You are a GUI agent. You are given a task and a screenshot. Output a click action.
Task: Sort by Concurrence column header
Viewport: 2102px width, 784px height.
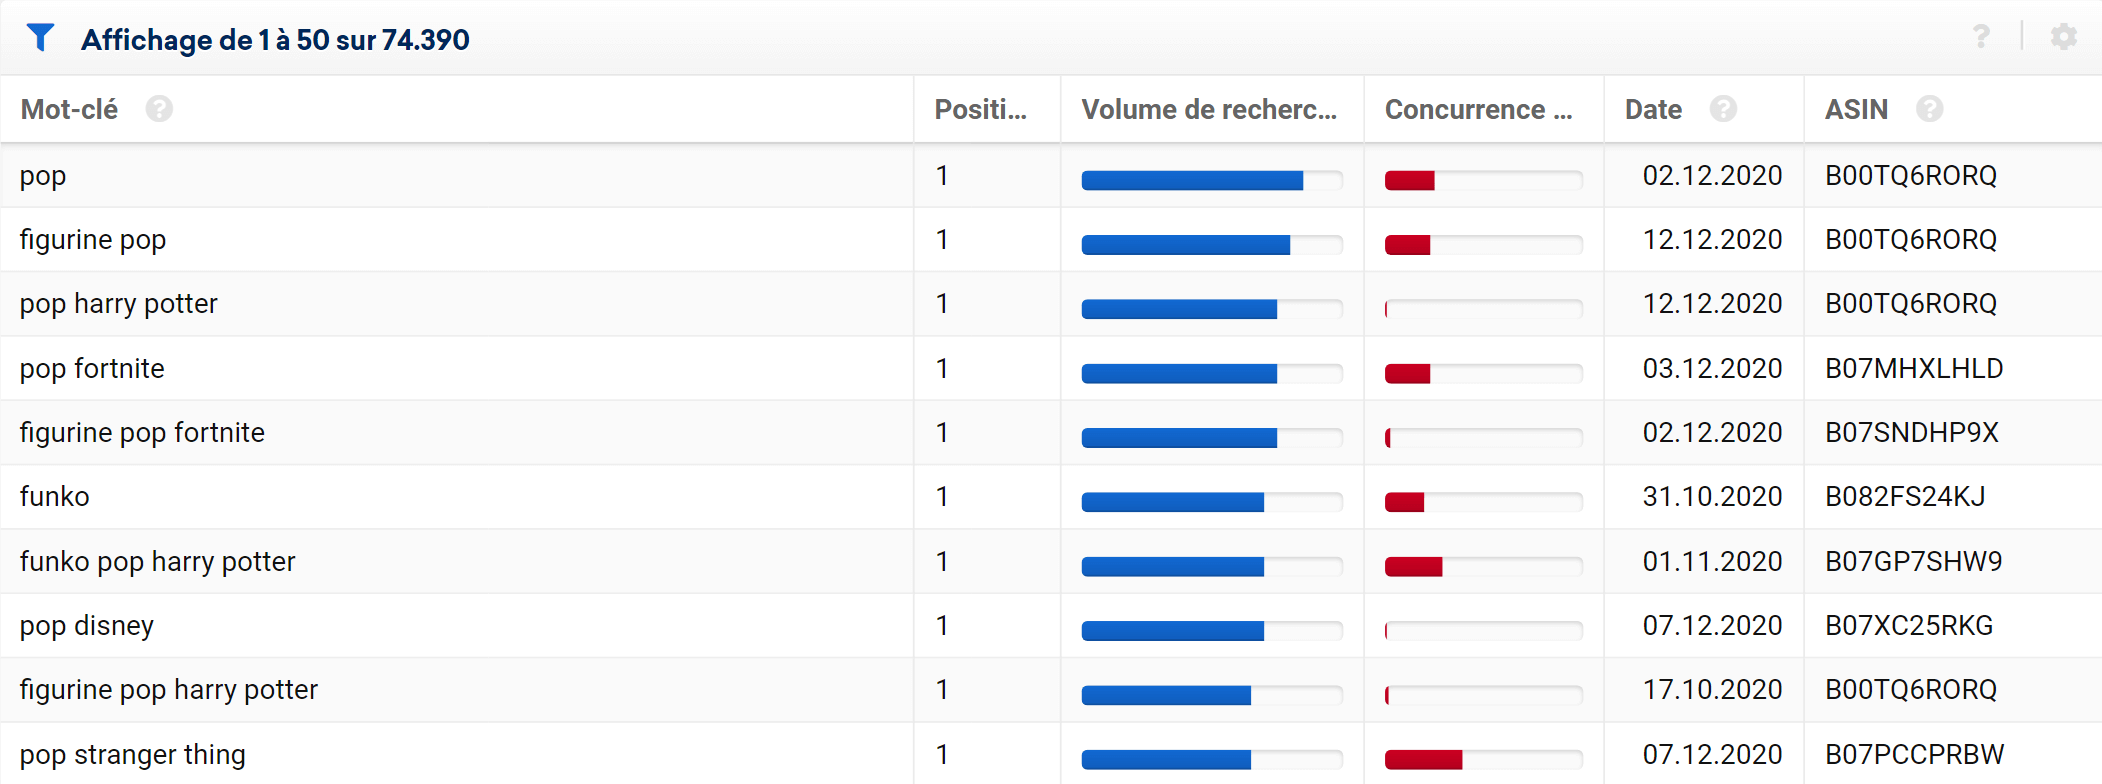tap(1478, 109)
